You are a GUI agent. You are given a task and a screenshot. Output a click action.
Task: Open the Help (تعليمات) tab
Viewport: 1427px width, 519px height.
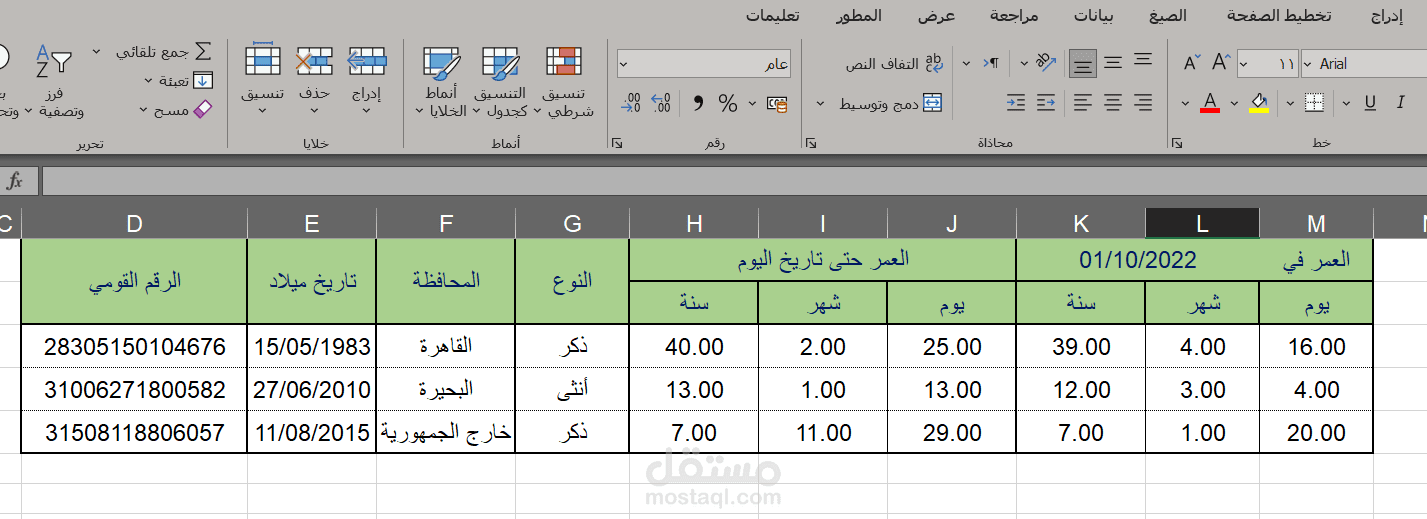pos(772,15)
